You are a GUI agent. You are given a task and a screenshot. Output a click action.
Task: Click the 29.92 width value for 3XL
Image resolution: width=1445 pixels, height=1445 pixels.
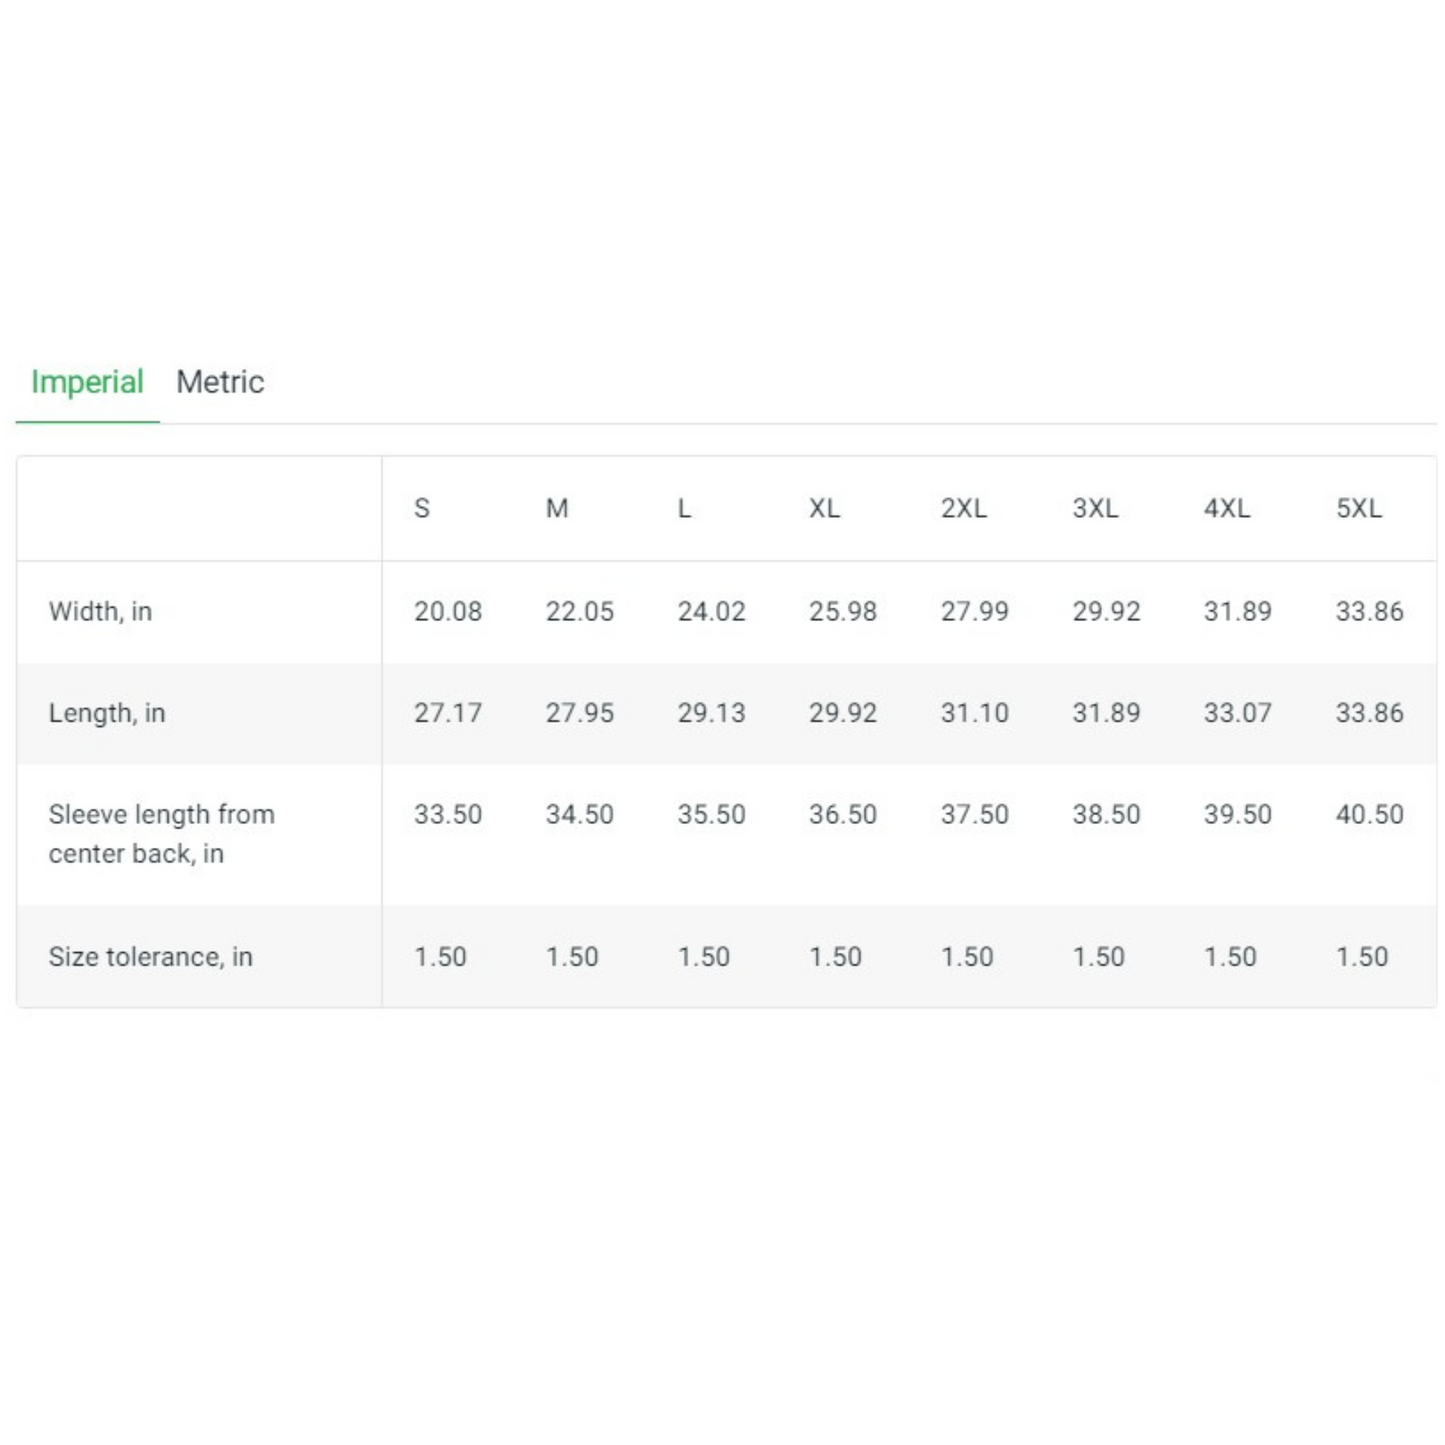(1106, 611)
